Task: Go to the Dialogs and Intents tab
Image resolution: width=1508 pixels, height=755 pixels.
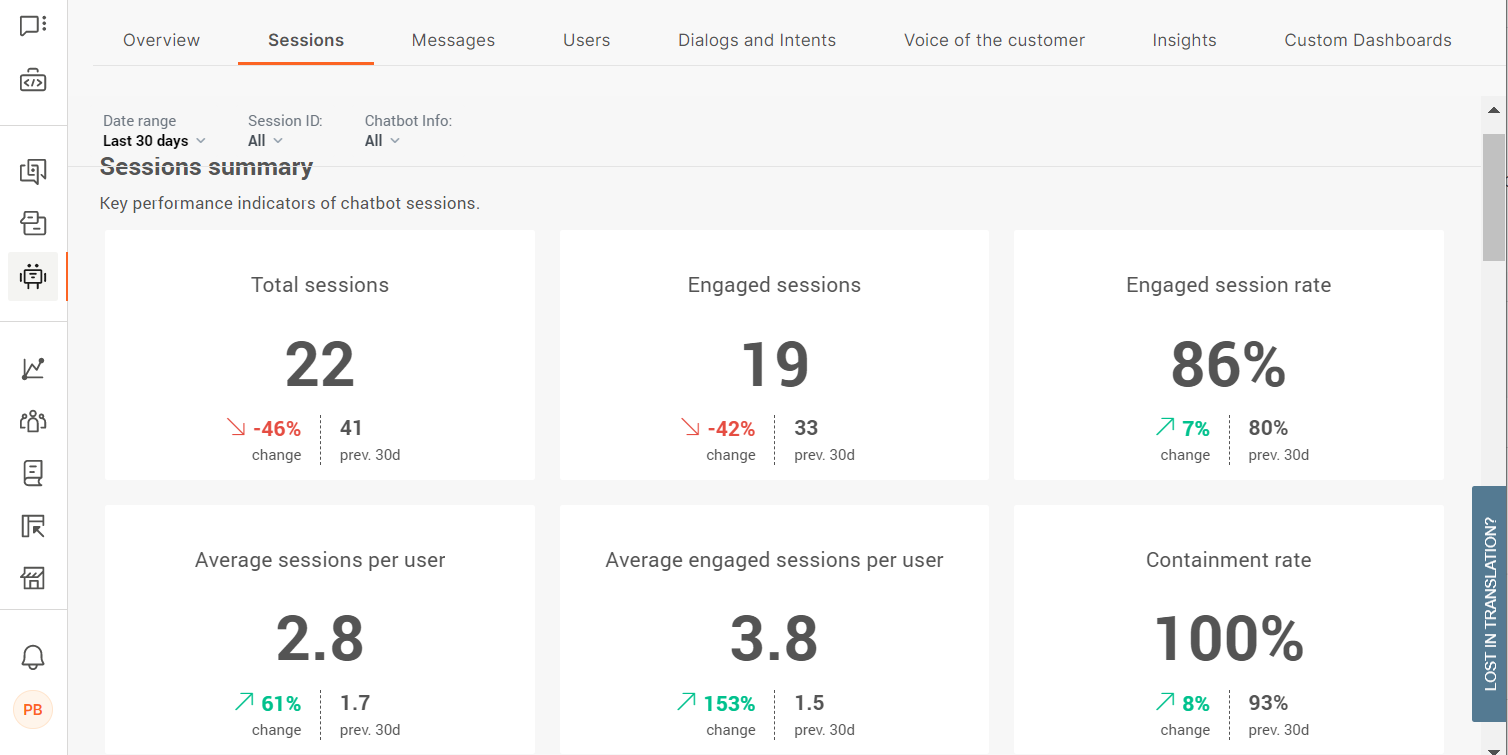Action: (757, 40)
